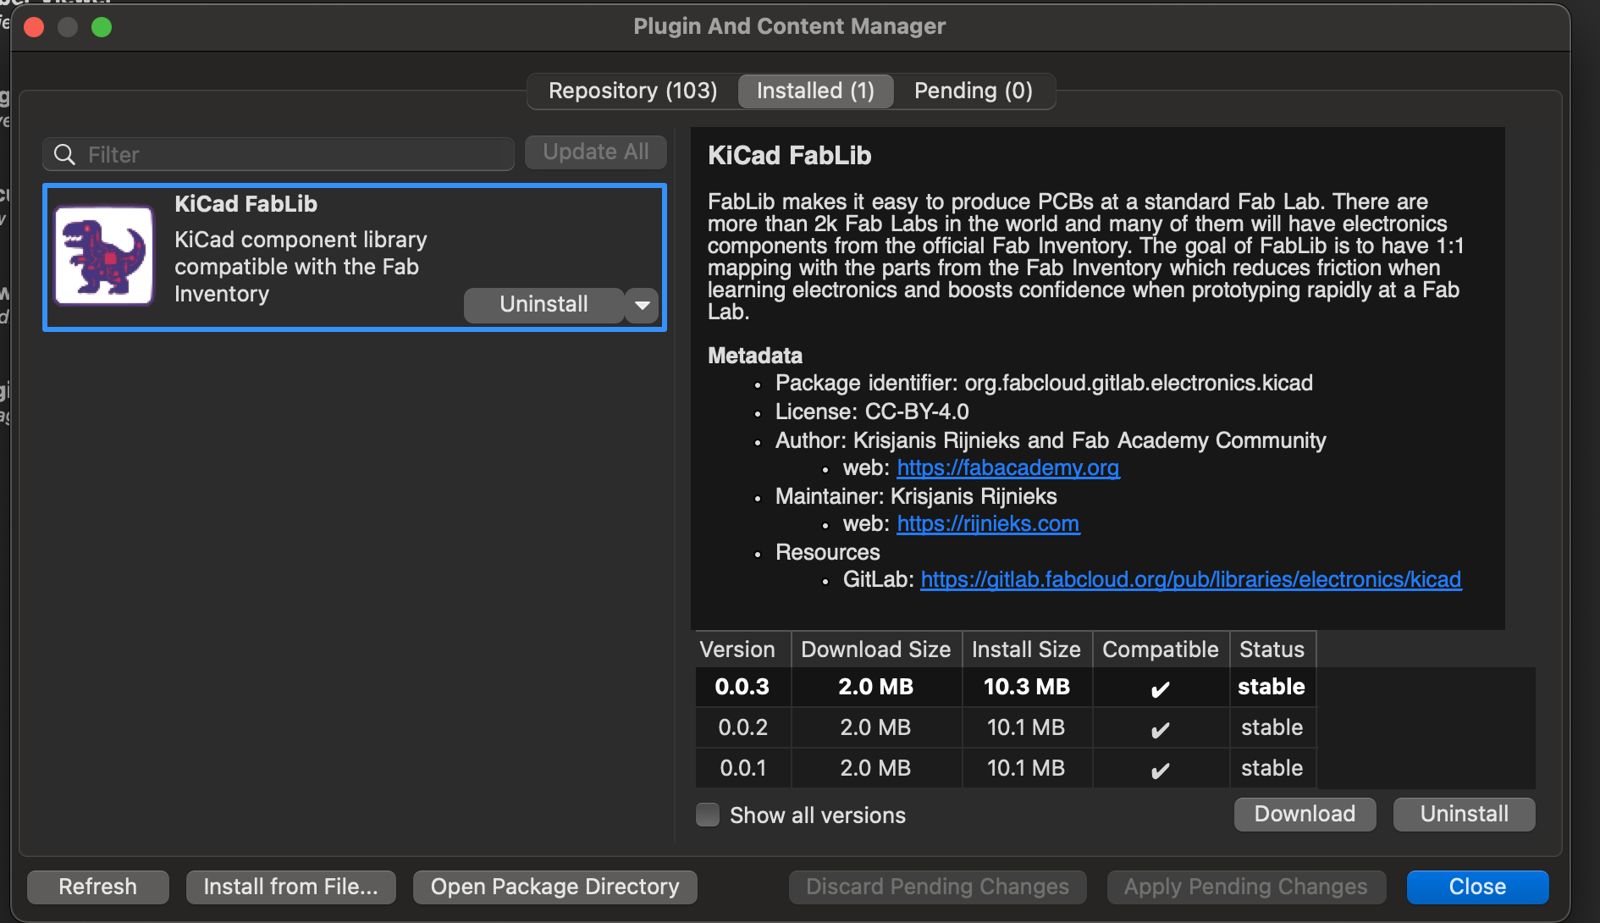Click the Version column header
The height and width of the screenshot is (923, 1600).
(743, 649)
